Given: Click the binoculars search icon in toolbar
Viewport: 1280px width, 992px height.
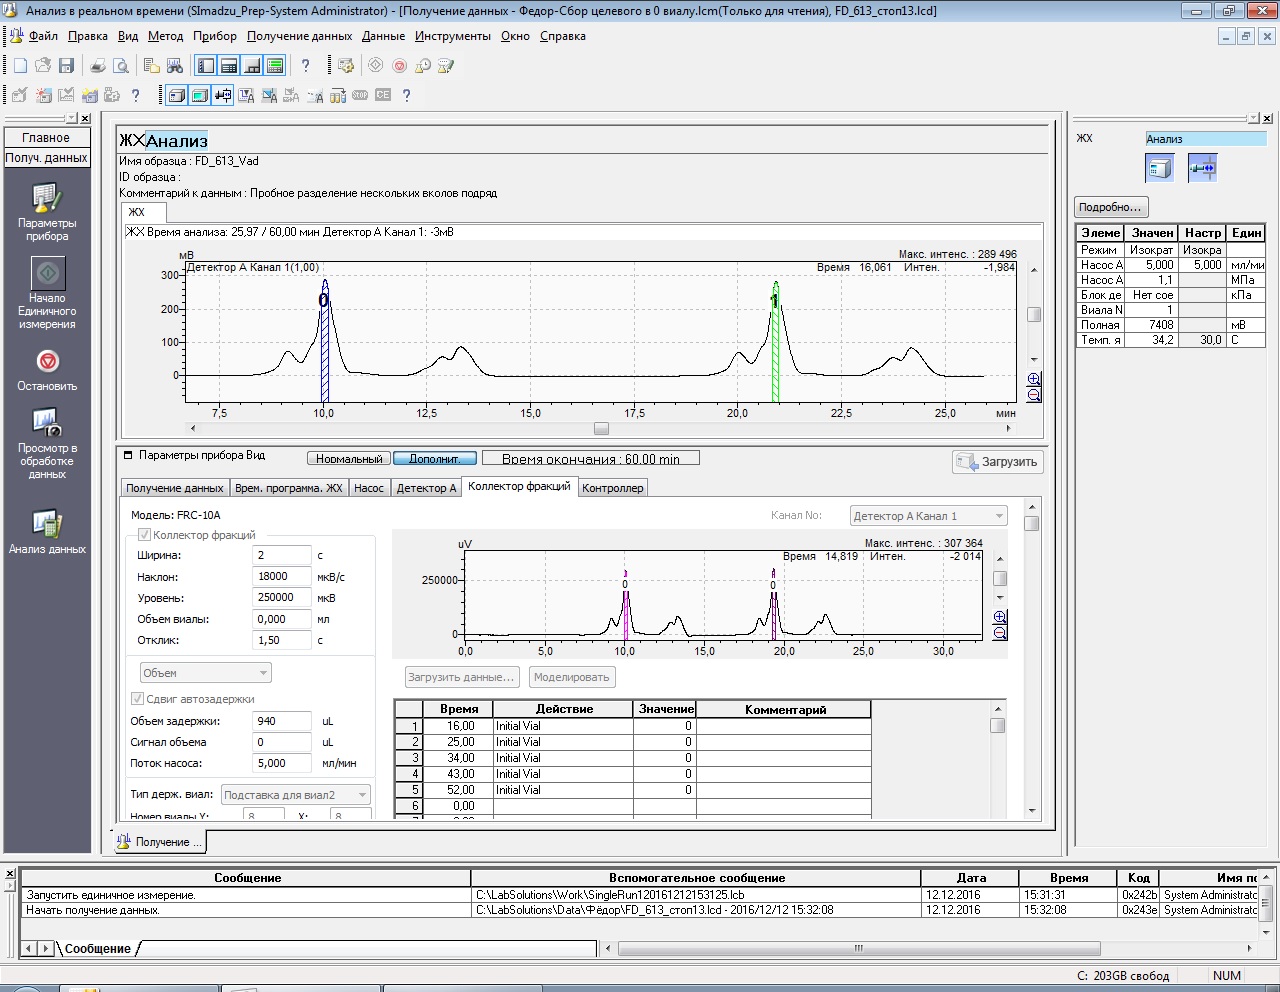Looking at the screenshot, I should [175, 66].
